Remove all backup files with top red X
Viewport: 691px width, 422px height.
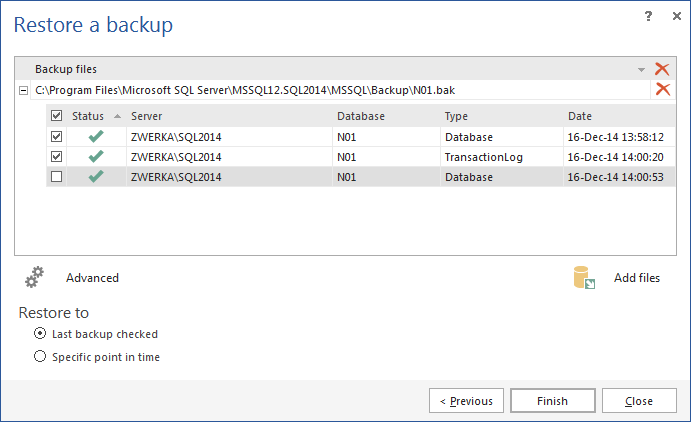661,69
